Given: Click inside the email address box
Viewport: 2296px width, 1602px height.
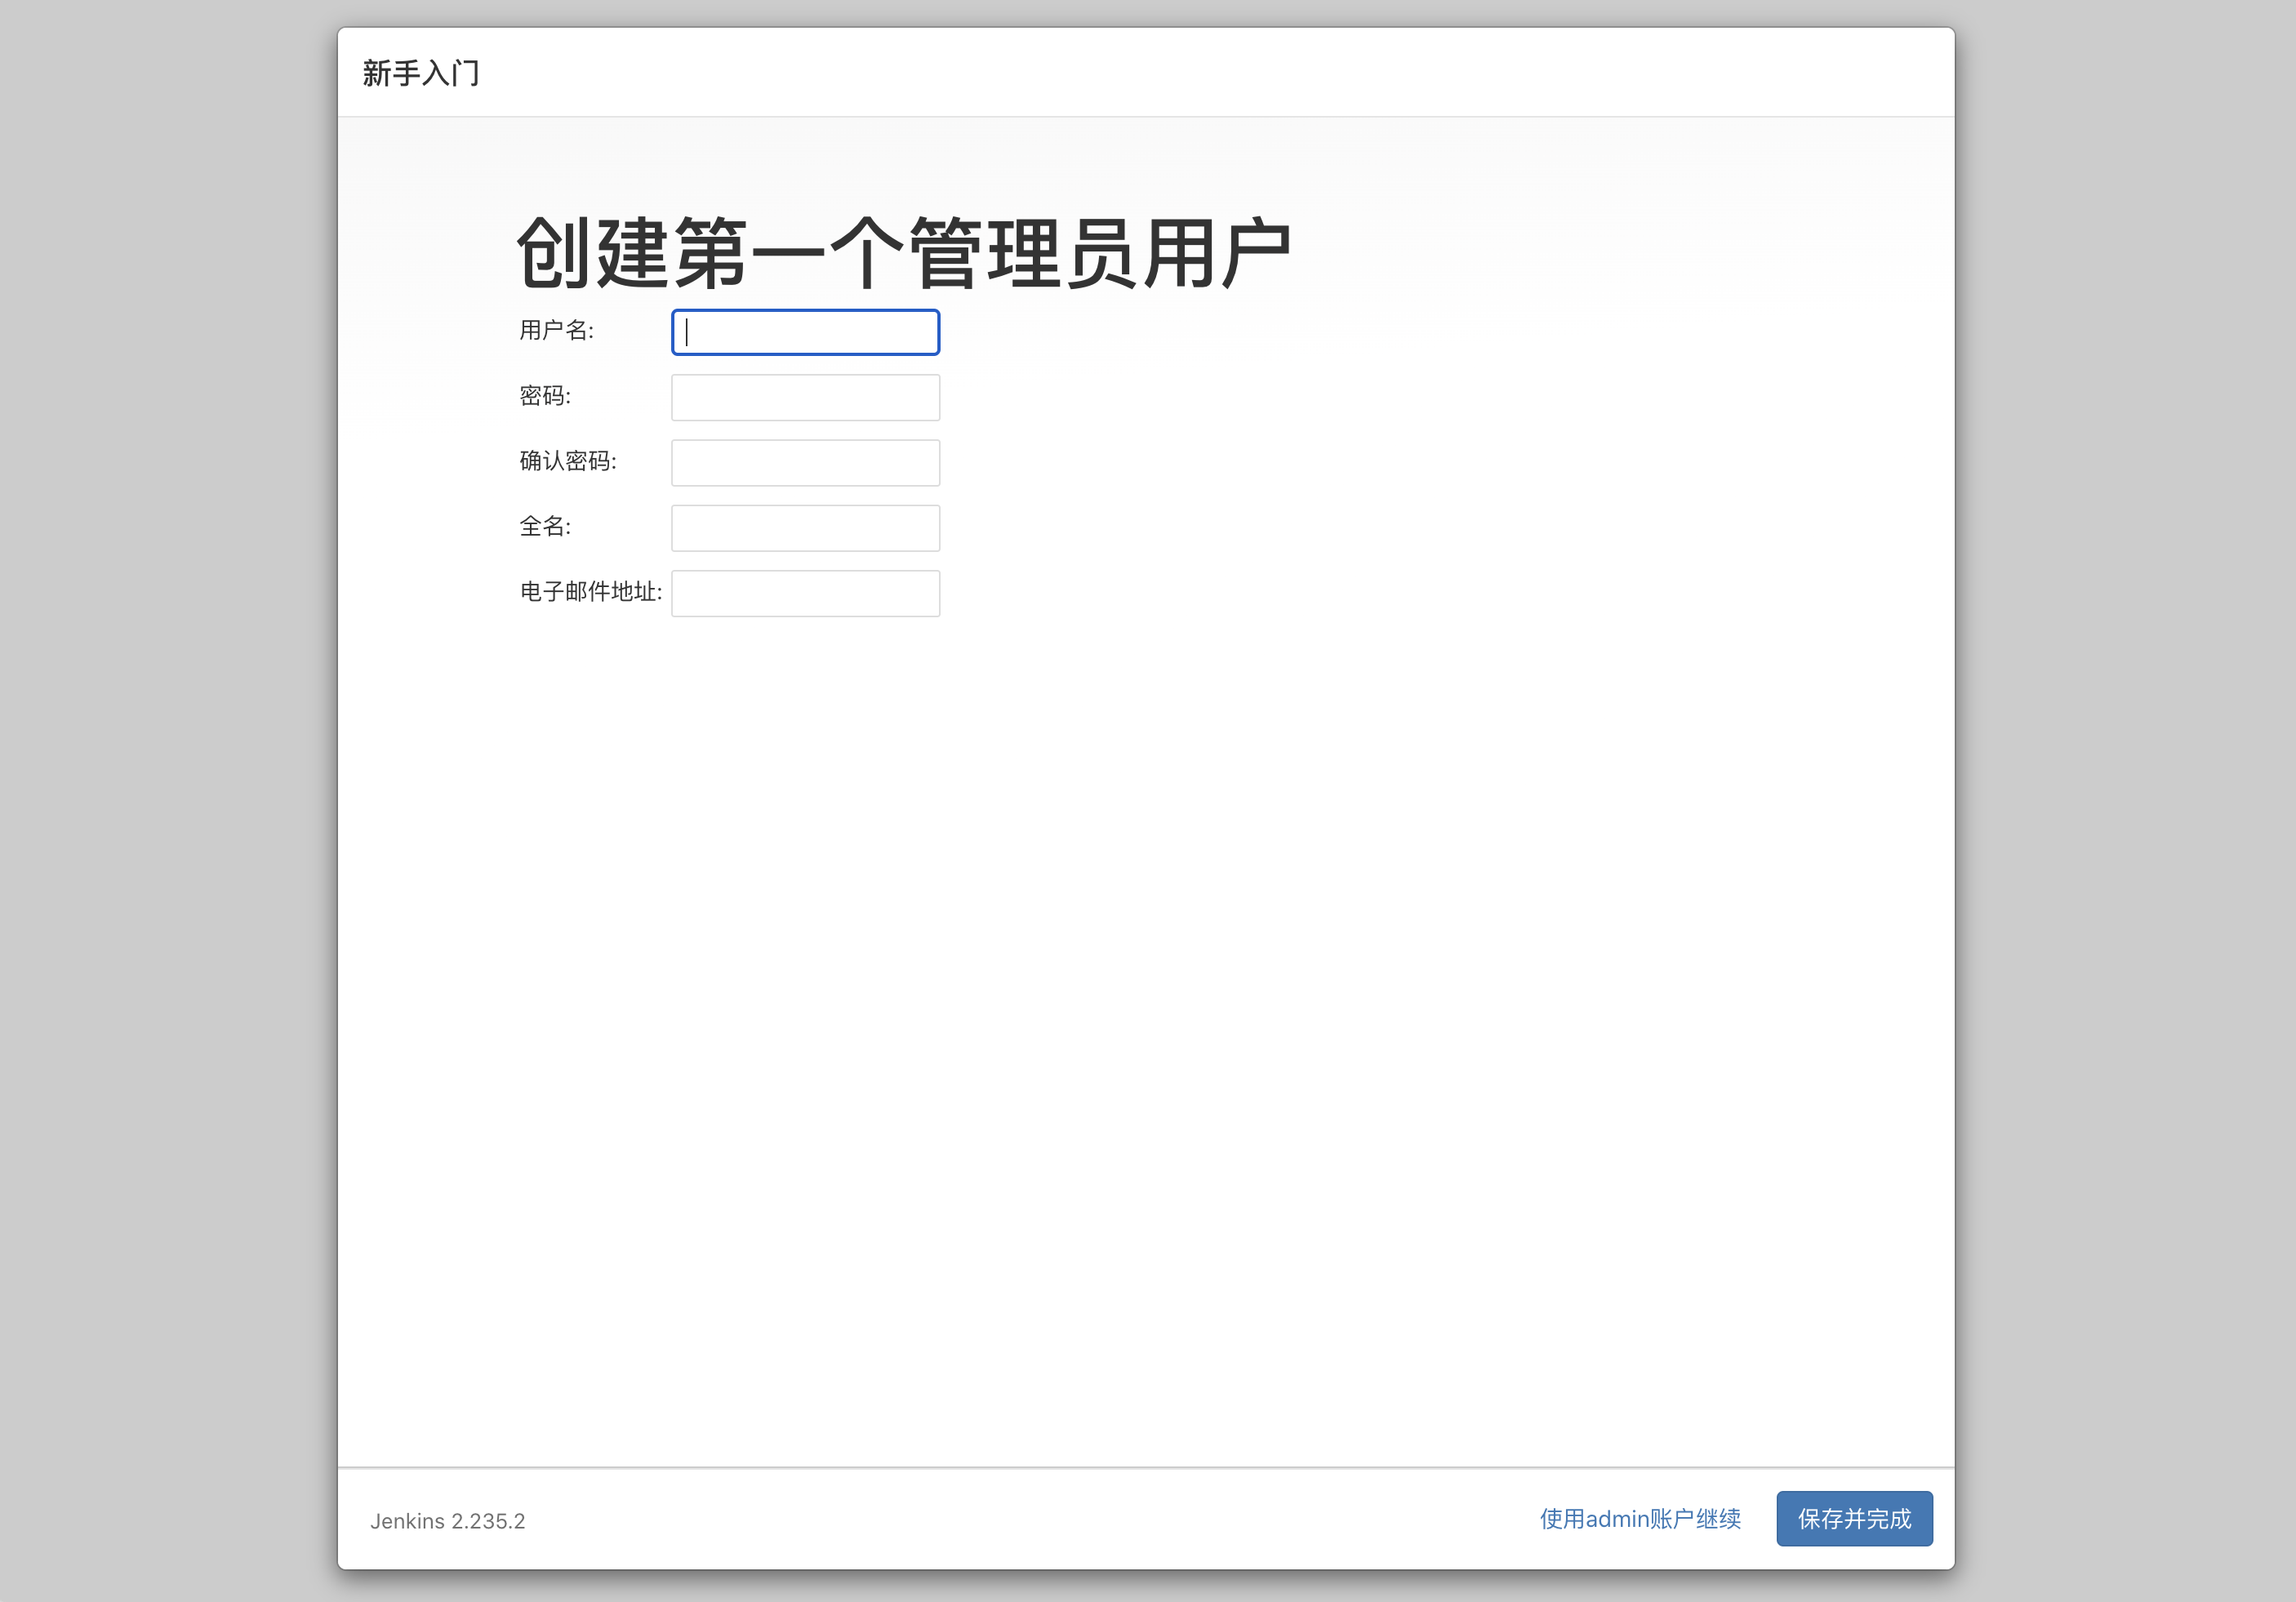Looking at the screenshot, I should coord(805,593).
